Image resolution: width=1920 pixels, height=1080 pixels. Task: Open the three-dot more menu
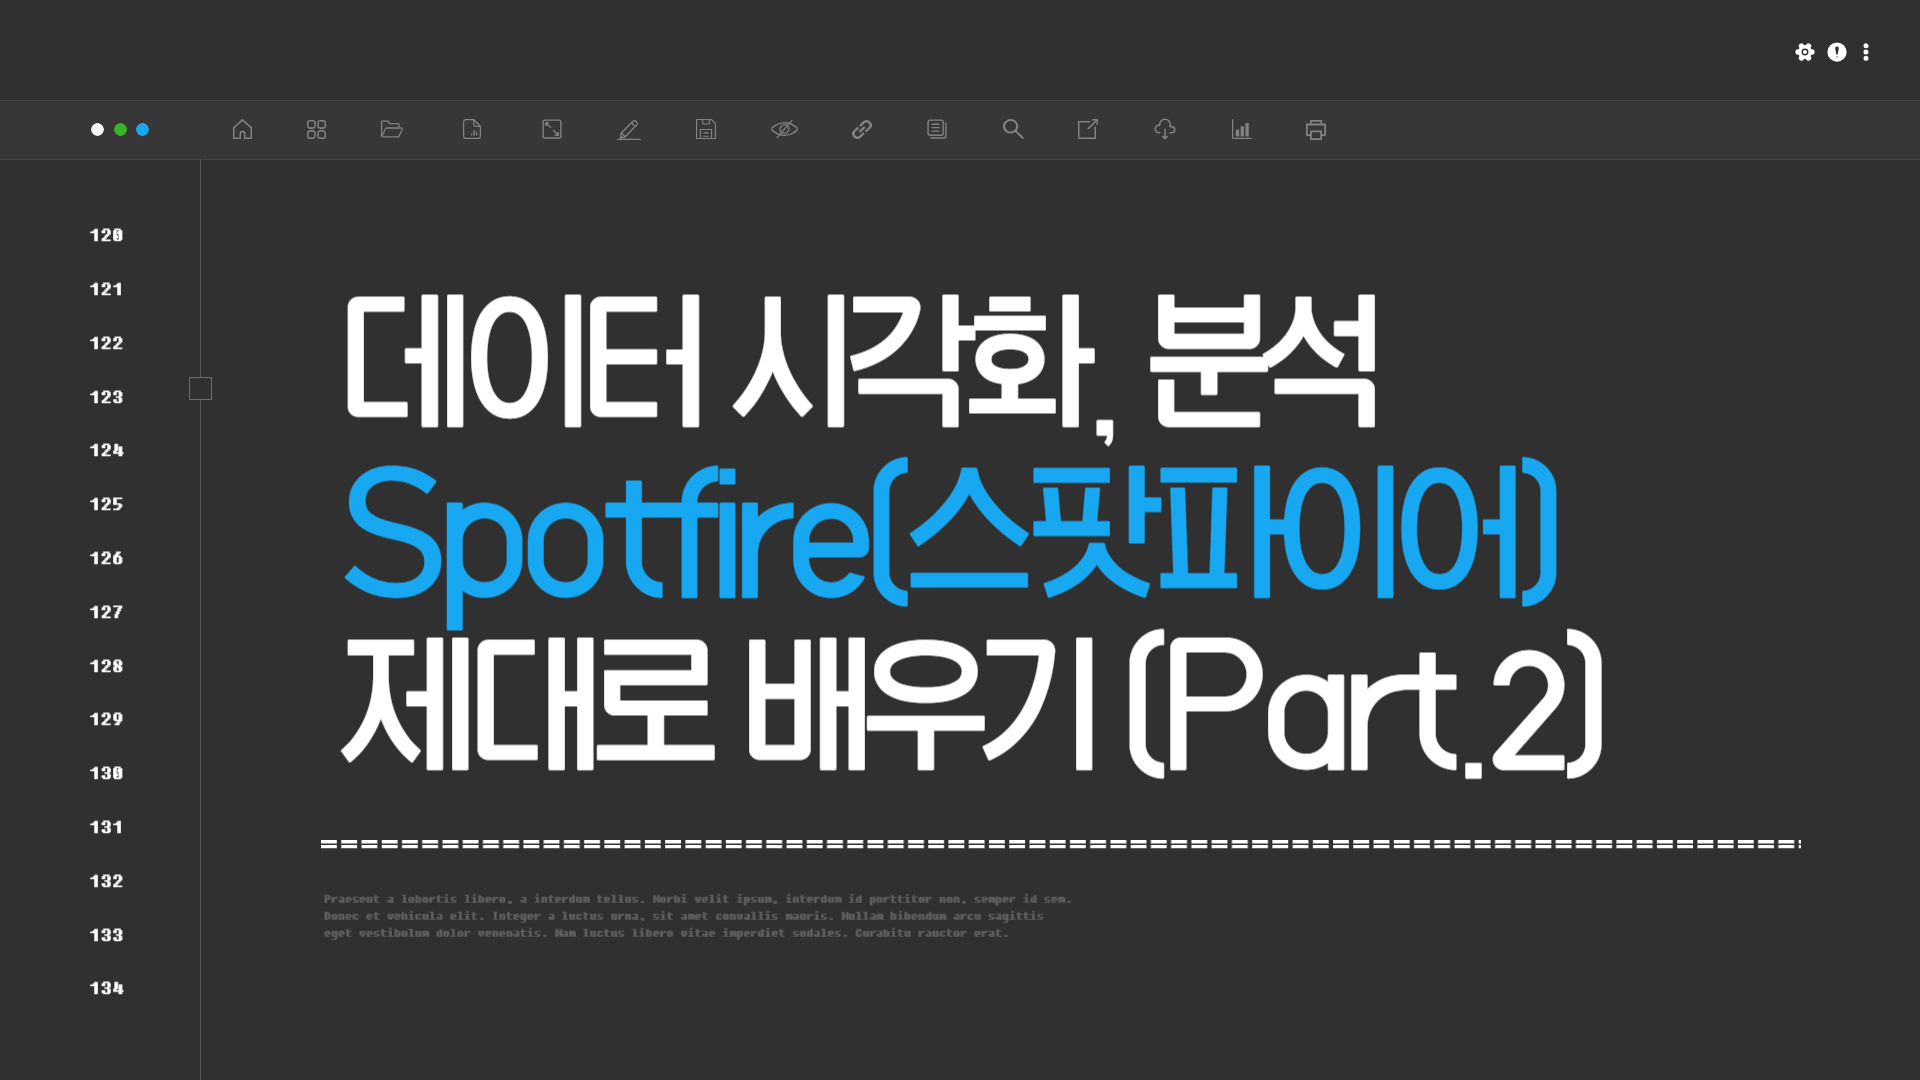coord(1866,52)
